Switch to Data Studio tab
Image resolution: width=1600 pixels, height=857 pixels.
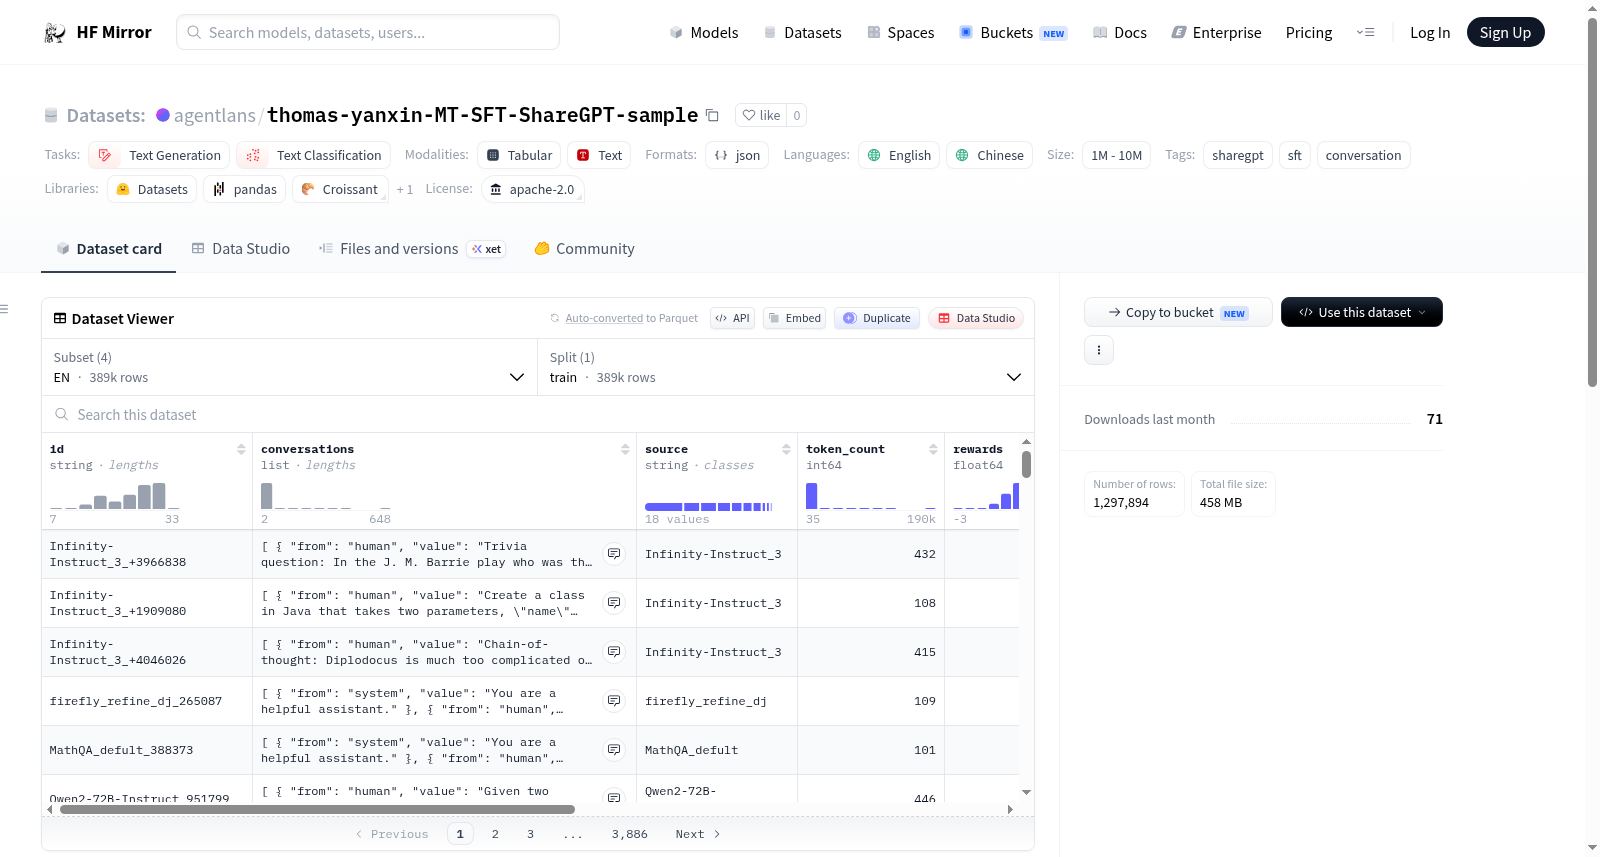click(x=240, y=249)
